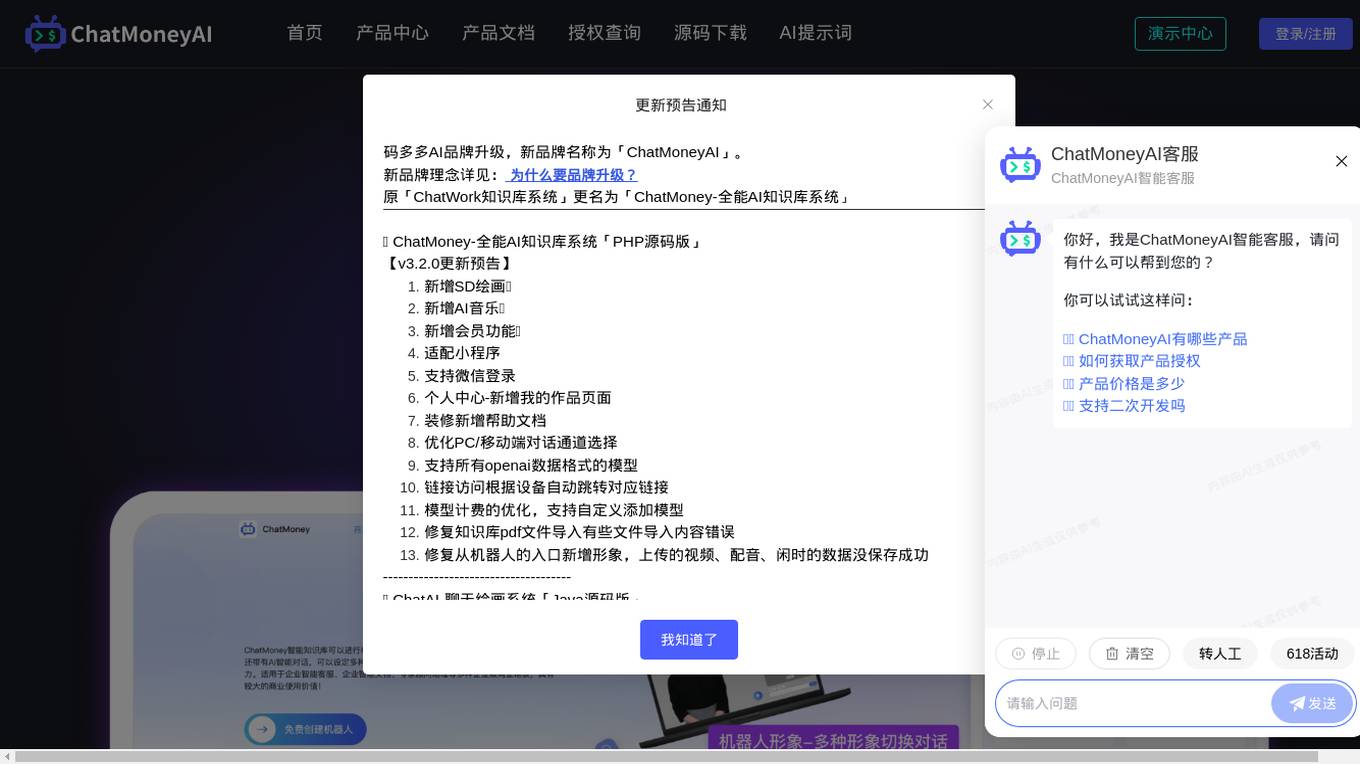Close the ChatMoneyAI customer service panel
The height and width of the screenshot is (764, 1360).
coord(1342,162)
